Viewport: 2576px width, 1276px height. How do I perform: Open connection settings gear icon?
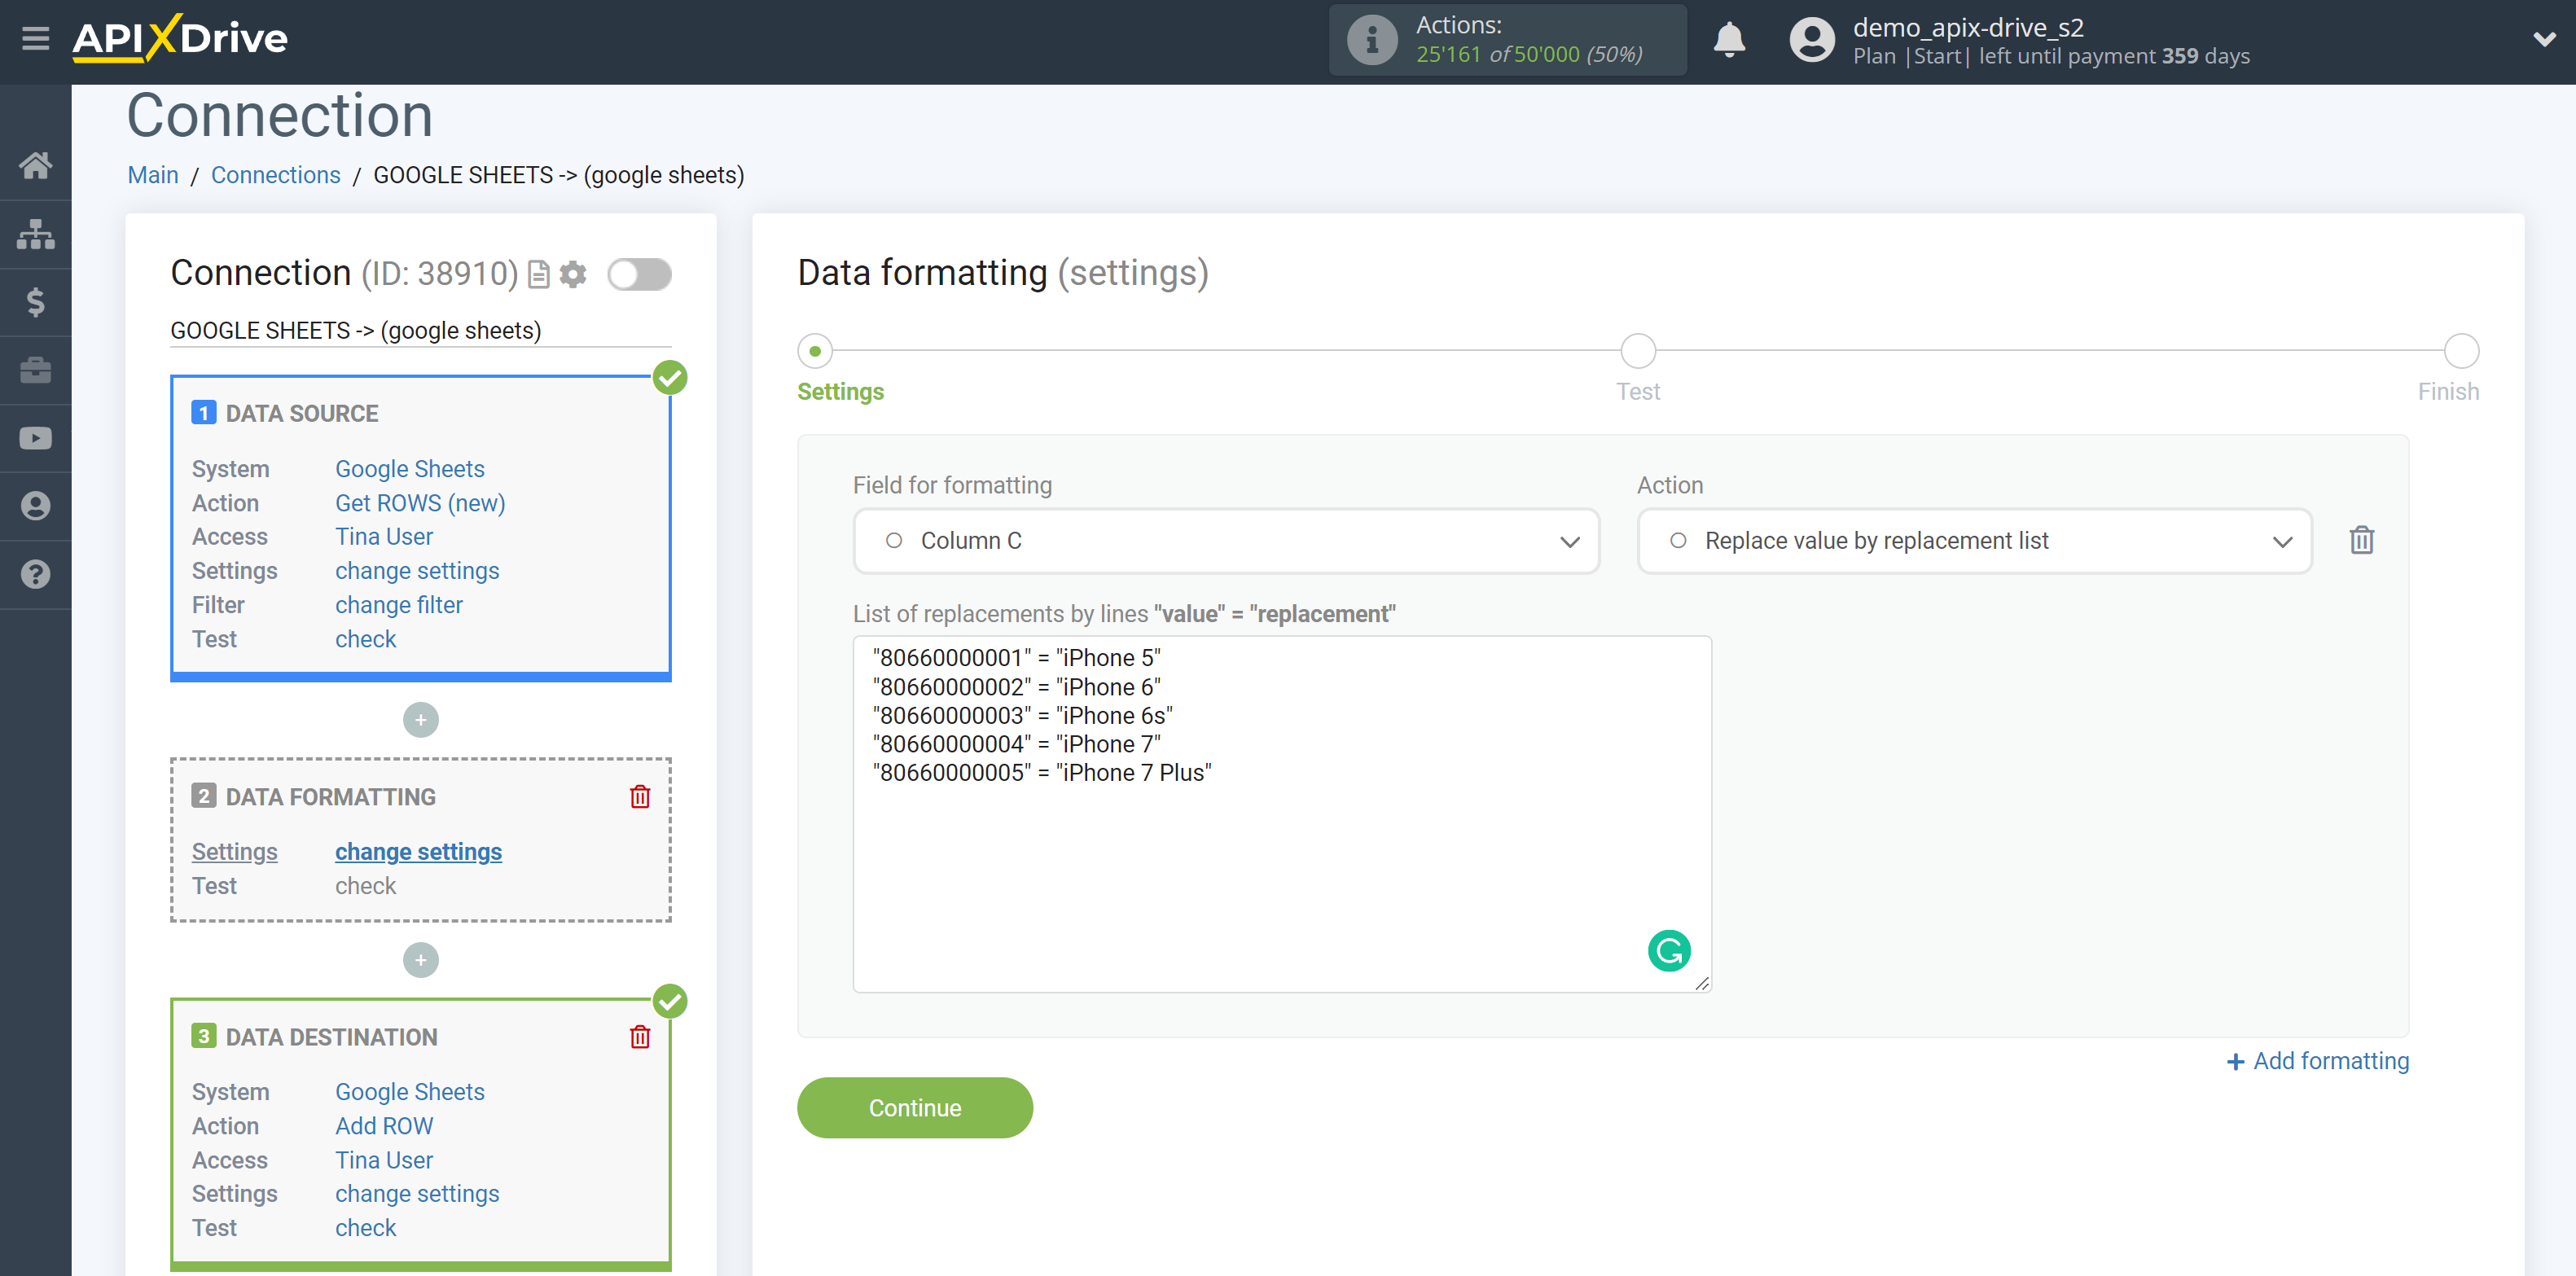[573, 274]
